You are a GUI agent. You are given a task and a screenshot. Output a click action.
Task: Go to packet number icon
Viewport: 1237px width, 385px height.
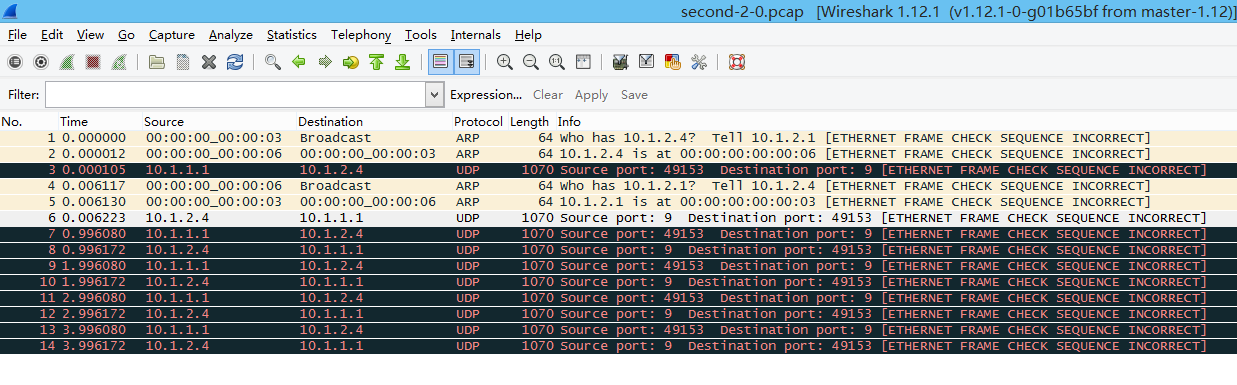point(351,62)
